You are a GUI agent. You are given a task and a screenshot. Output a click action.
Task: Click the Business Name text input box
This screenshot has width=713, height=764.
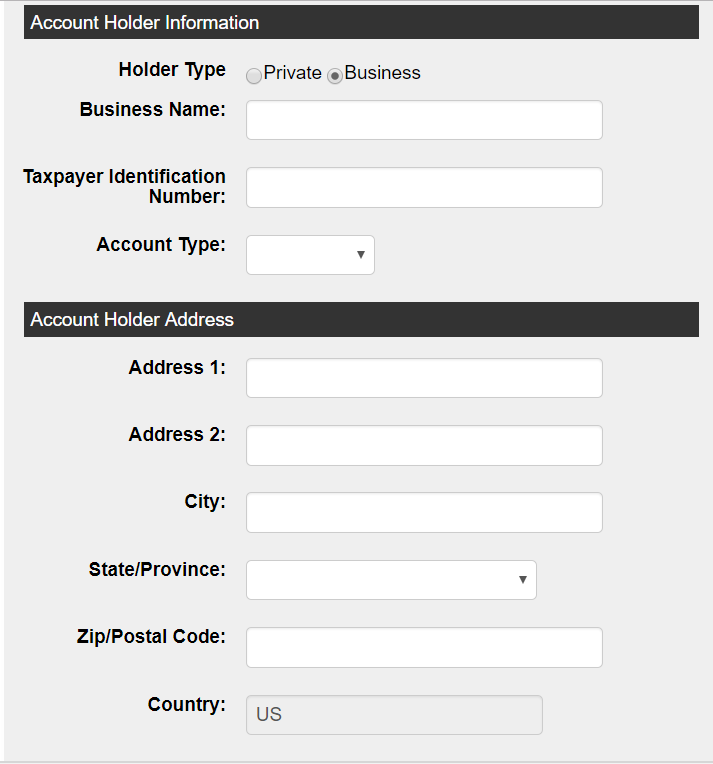(424, 120)
